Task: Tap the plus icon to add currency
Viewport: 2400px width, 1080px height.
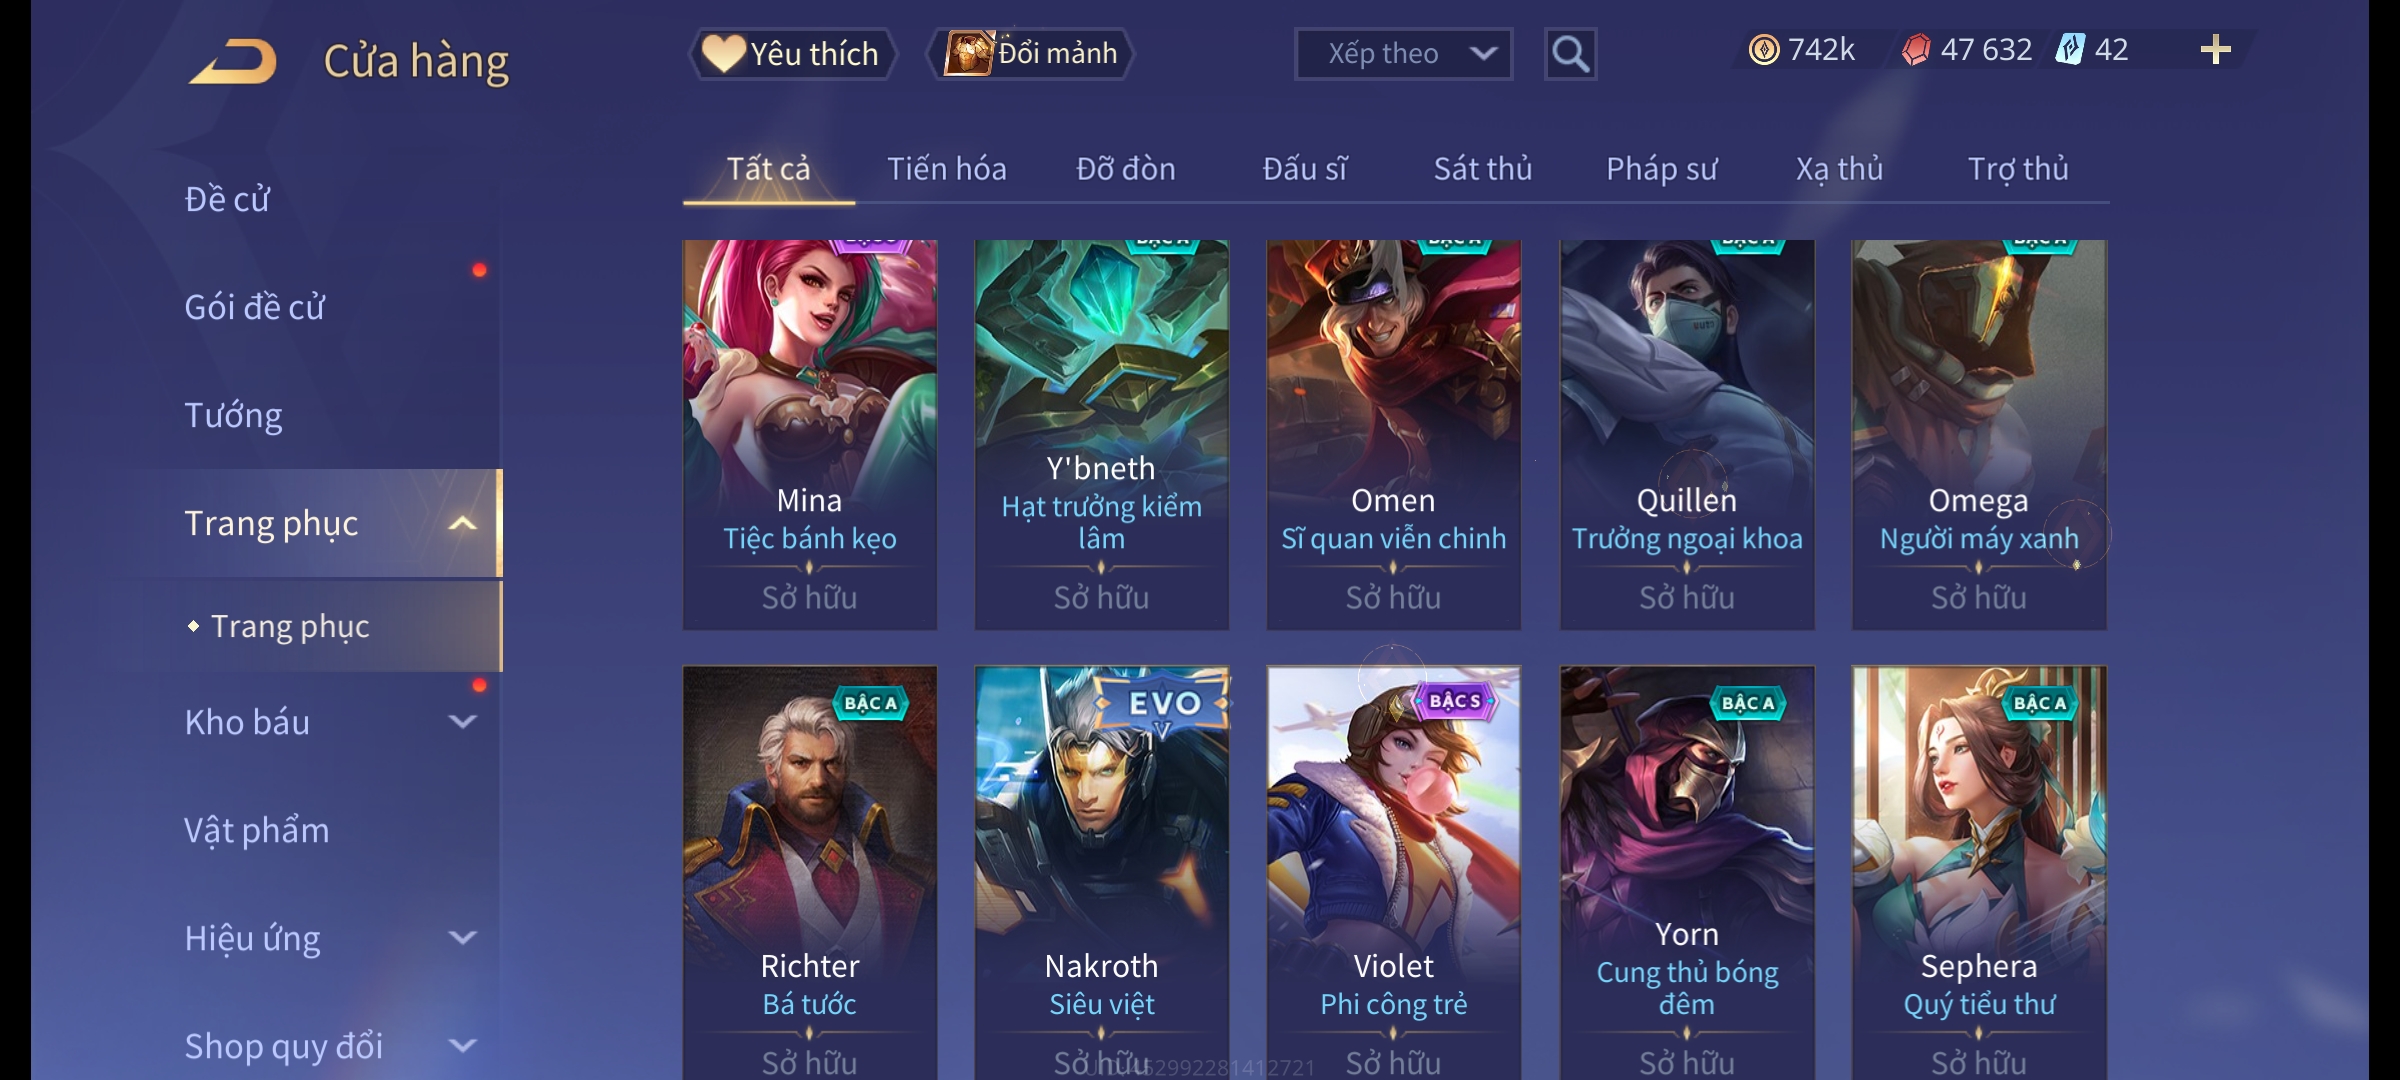Action: click(2215, 50)
